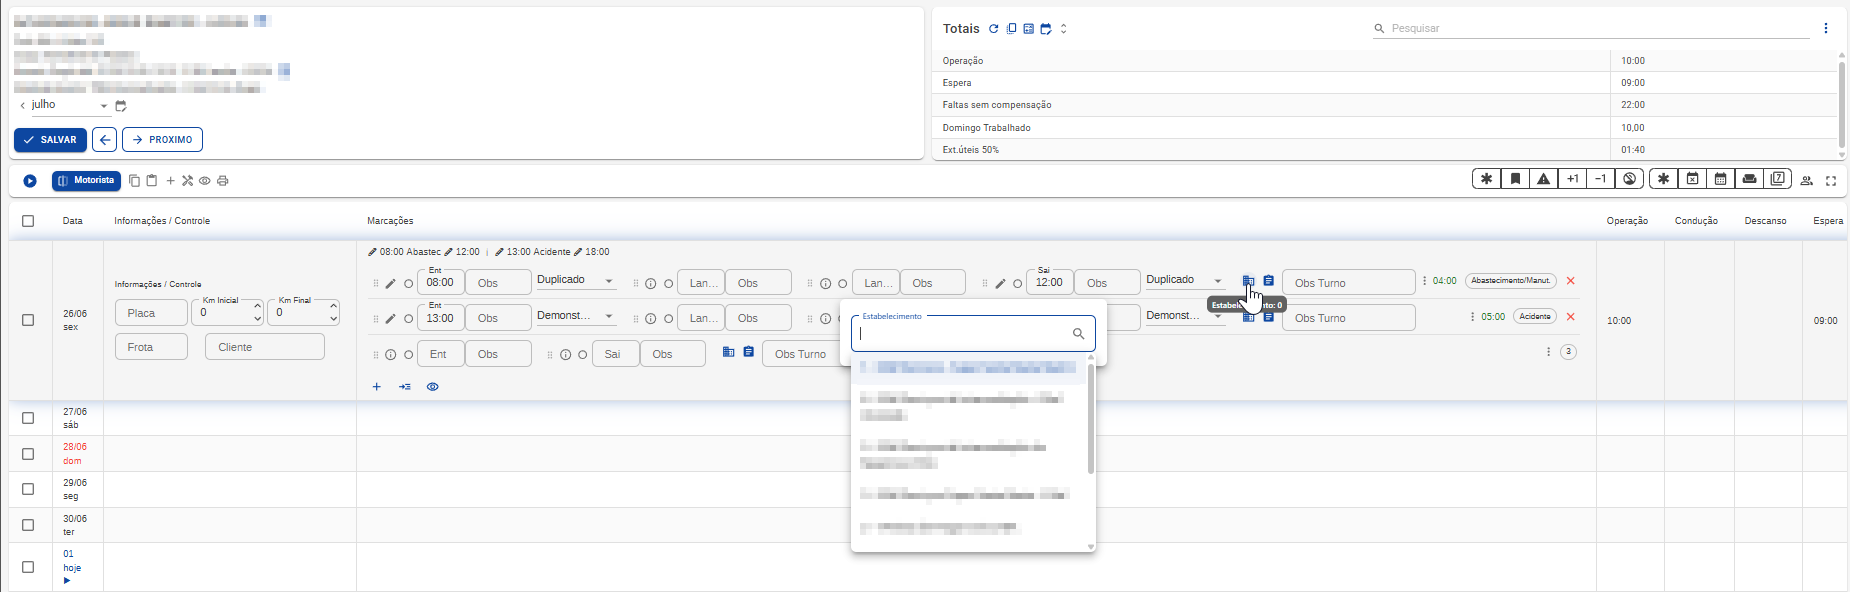Click the copy icon next to Motorista
The height and width of the screenshot is (592, 1850).
[x=134, y=181]
